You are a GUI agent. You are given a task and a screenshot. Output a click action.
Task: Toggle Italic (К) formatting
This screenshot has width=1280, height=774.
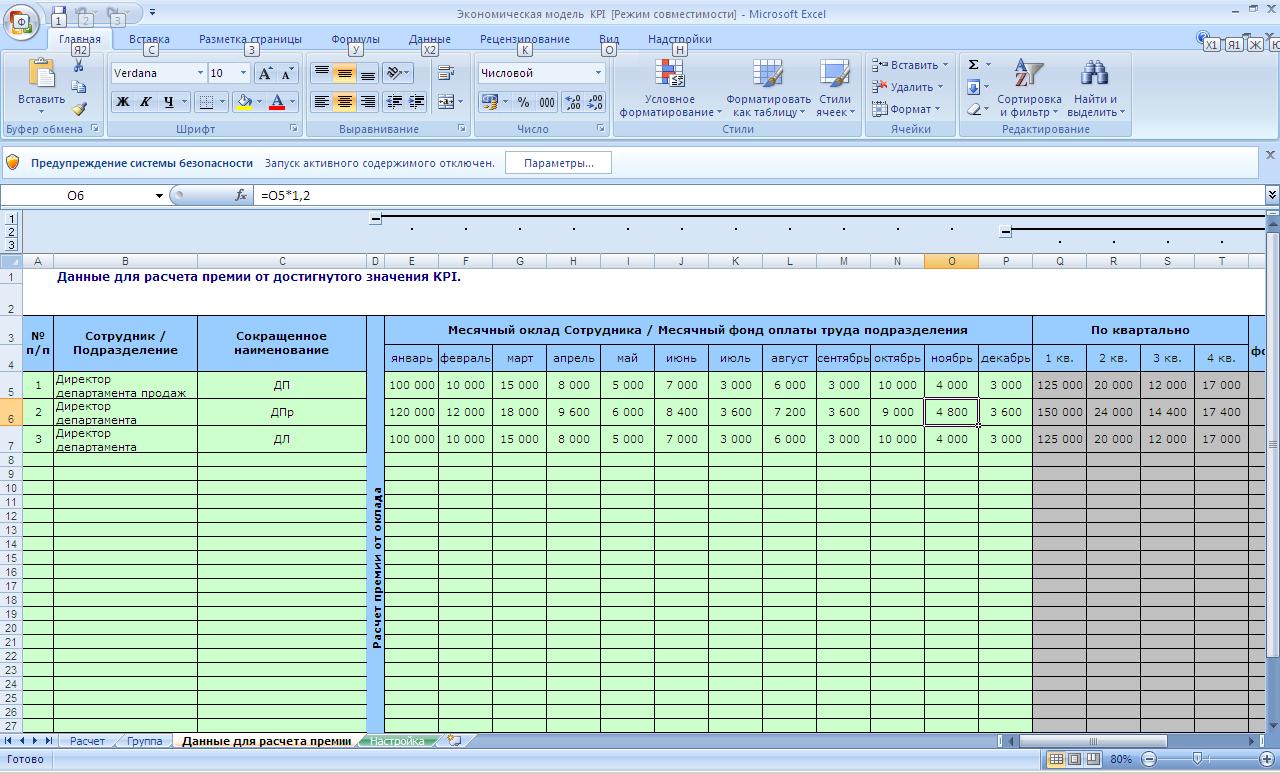point(145,101)
